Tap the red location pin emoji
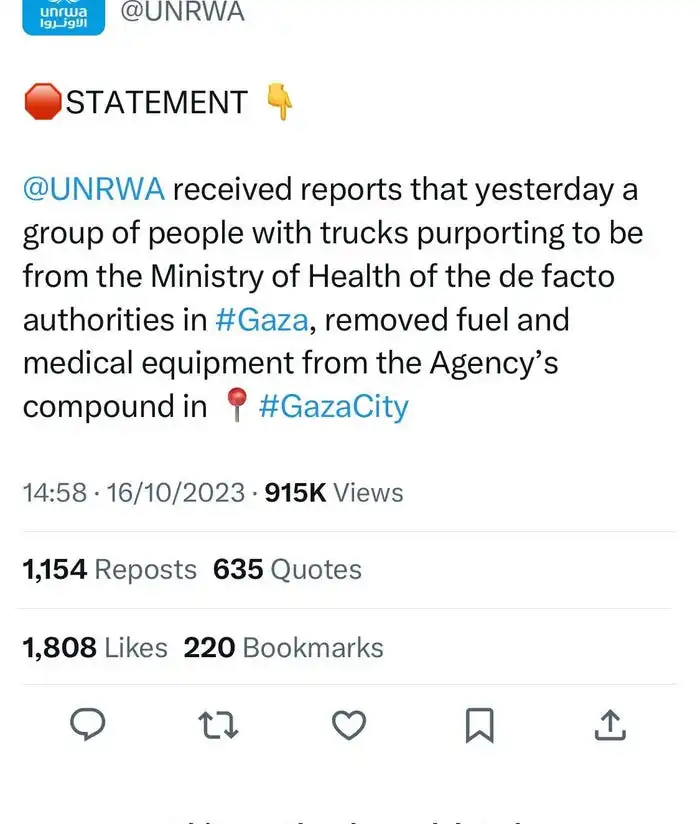This screenshot has width=700, height=824. coord(236,407)
